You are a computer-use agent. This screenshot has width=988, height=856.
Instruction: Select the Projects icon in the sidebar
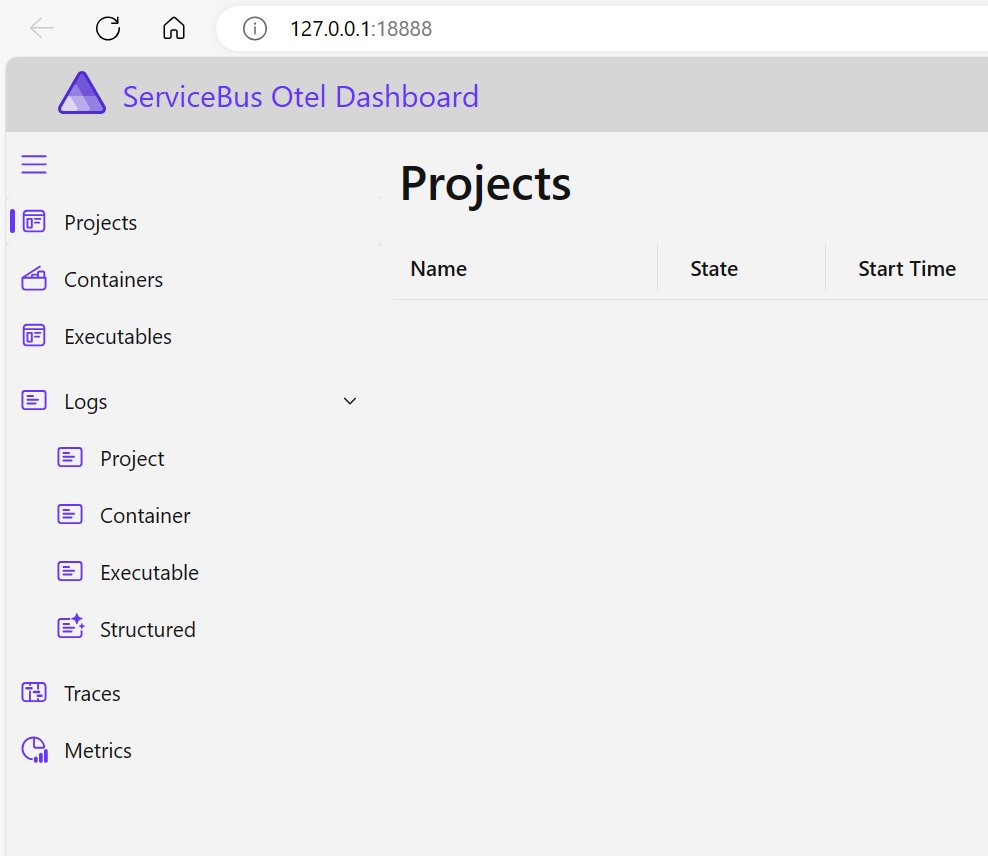[33, 222]
